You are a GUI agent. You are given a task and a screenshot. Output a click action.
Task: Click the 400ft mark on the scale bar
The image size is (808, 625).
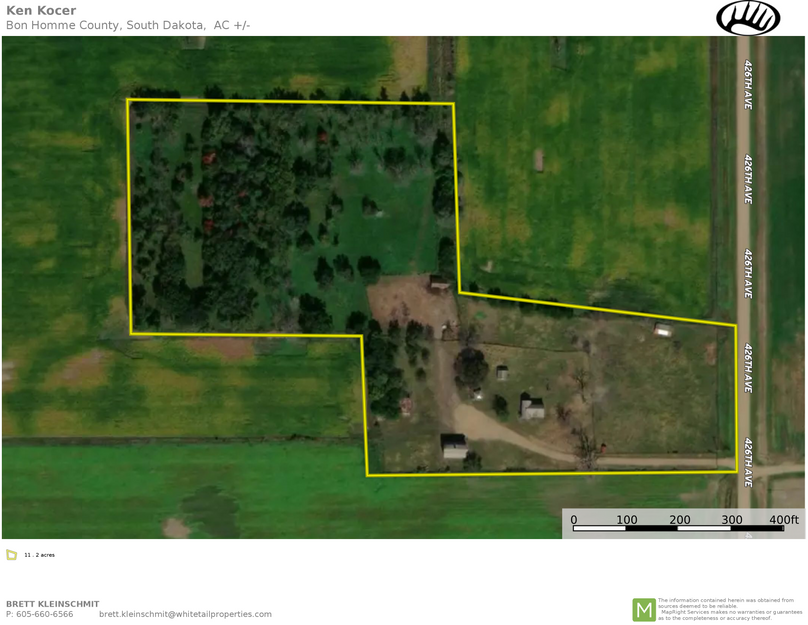tap(785, 520)
